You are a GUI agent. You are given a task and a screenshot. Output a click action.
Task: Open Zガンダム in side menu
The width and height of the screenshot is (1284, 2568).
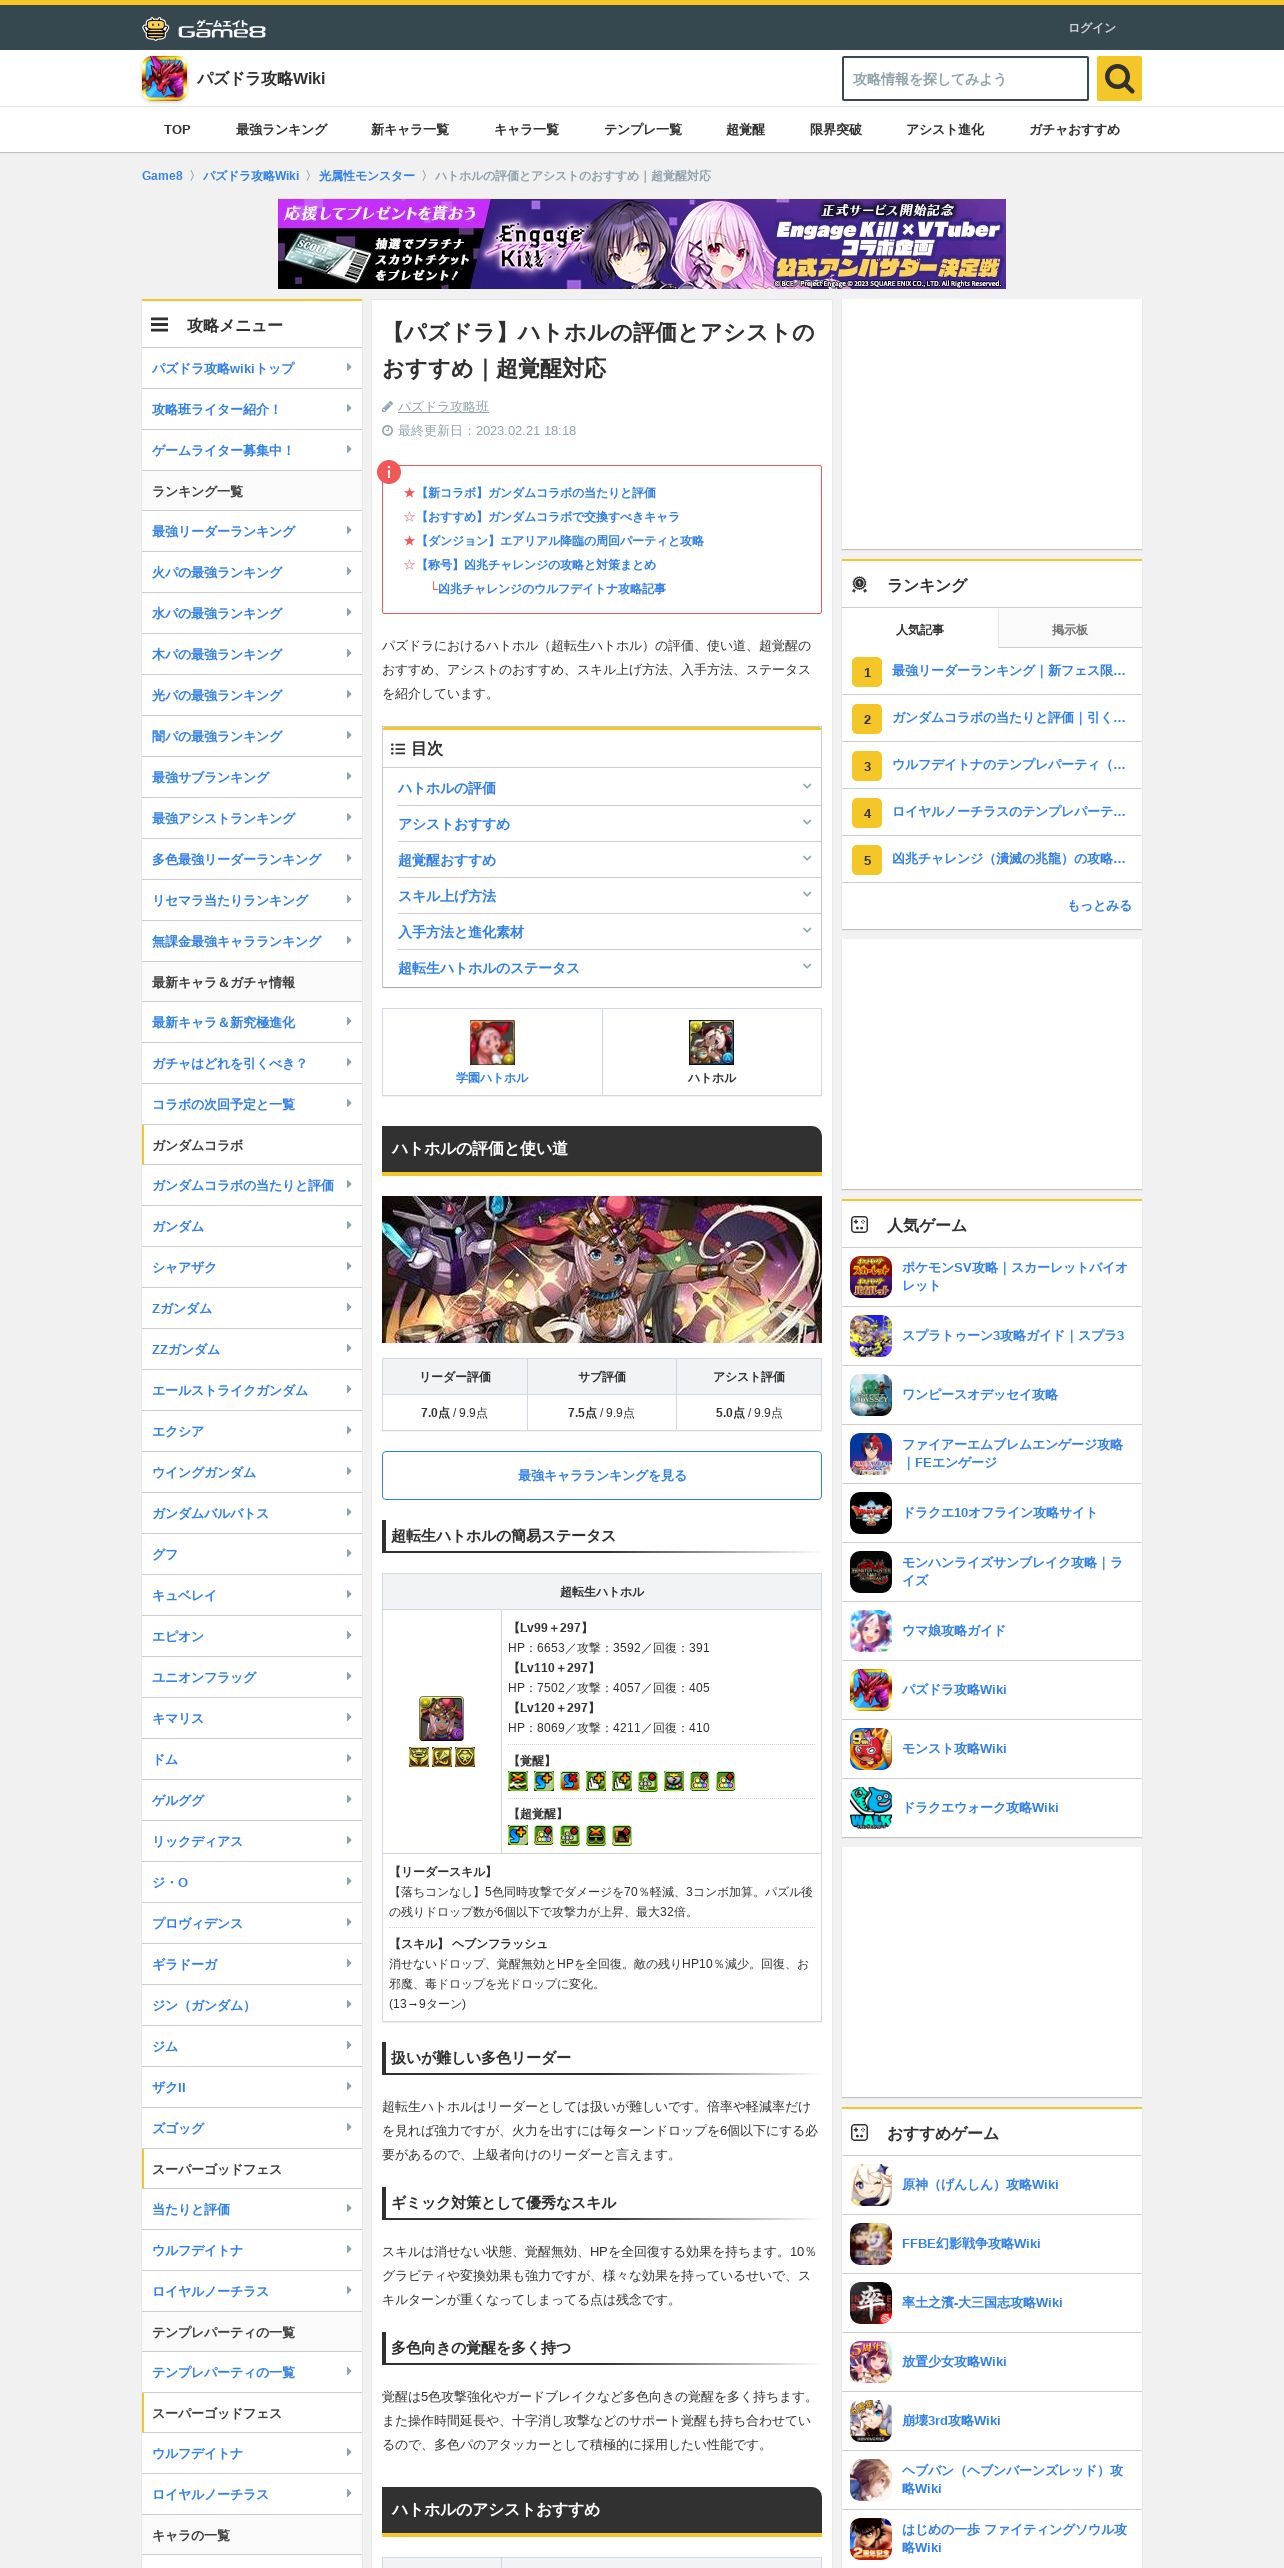(x=252, y=1308)
